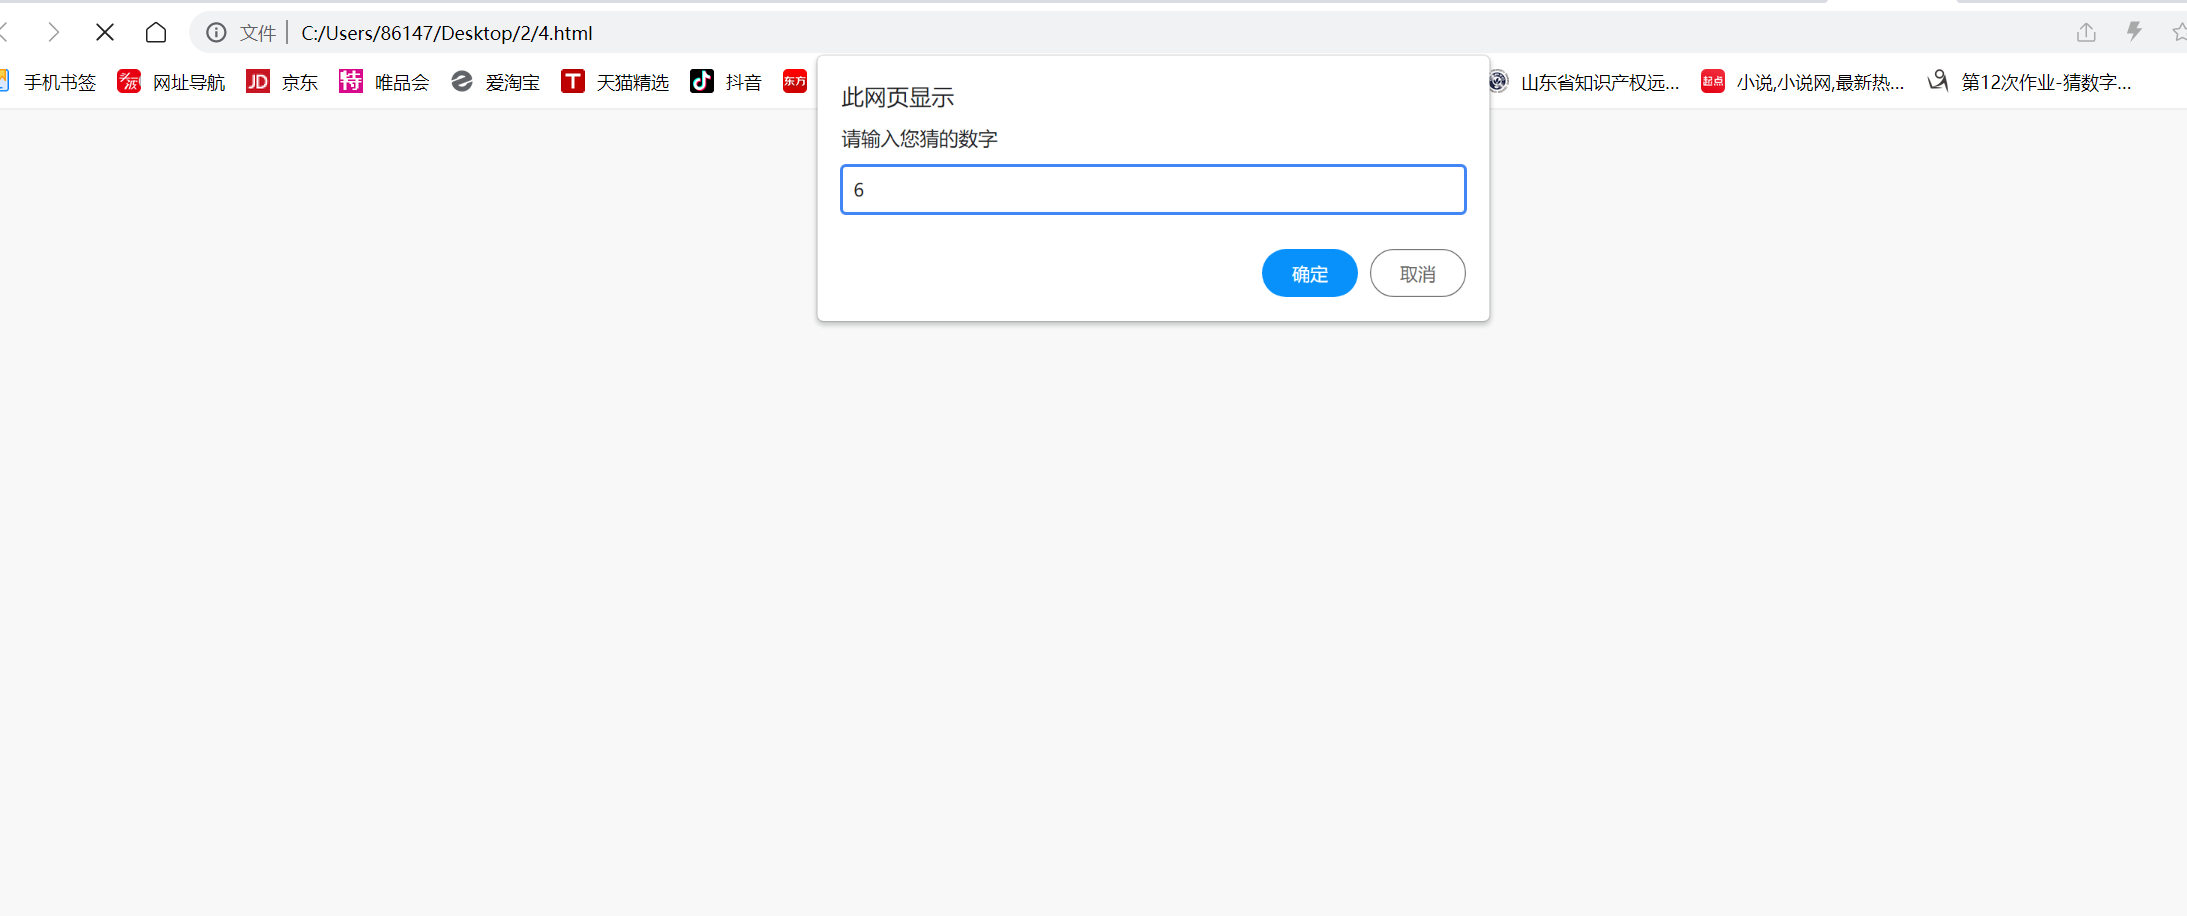The height and width of the screenshot is (916, 2187).
Task: Open the 网址导航 bookmark
Action: point(171,82)
